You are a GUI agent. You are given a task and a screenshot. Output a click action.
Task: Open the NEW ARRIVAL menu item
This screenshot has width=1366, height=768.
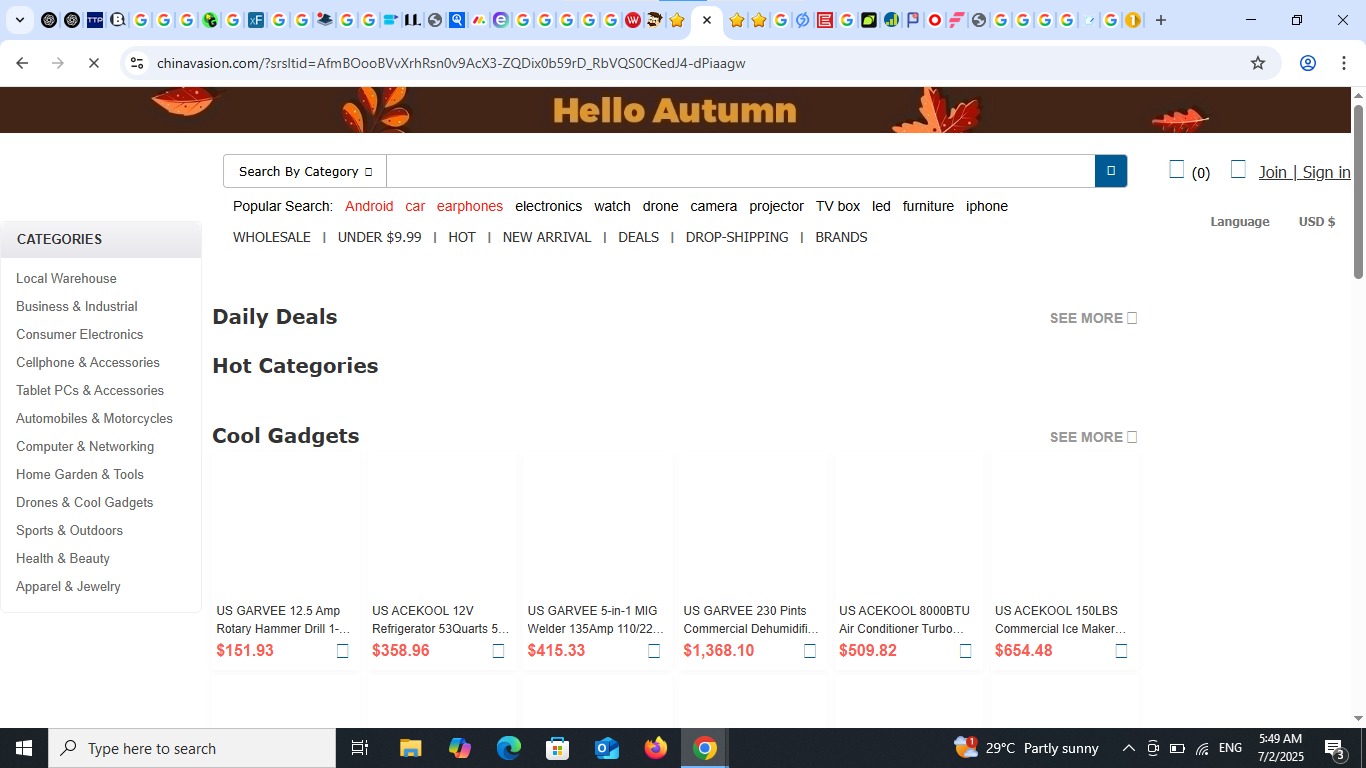[547, 237]
